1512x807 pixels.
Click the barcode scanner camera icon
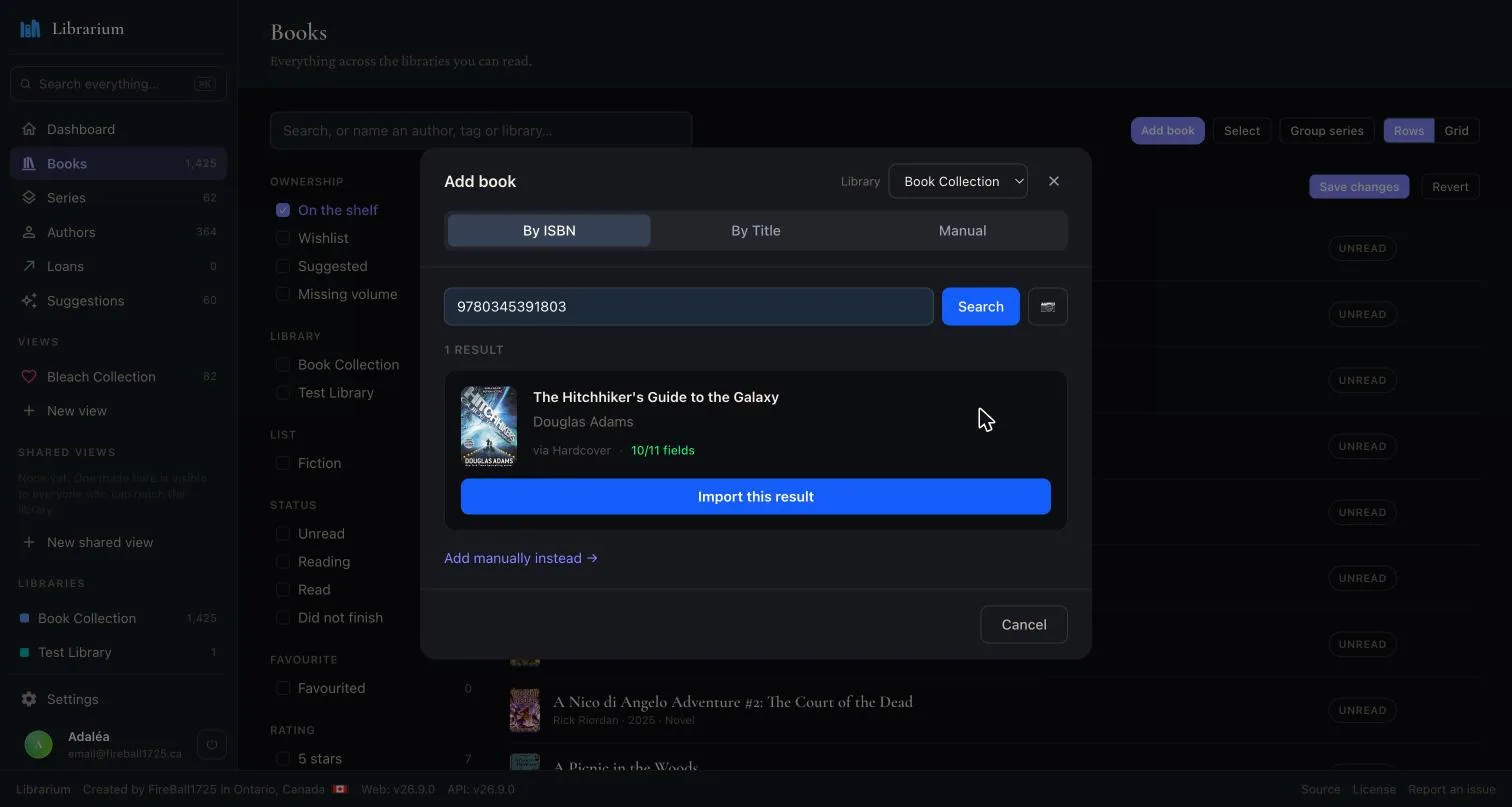pos(1047,306)
